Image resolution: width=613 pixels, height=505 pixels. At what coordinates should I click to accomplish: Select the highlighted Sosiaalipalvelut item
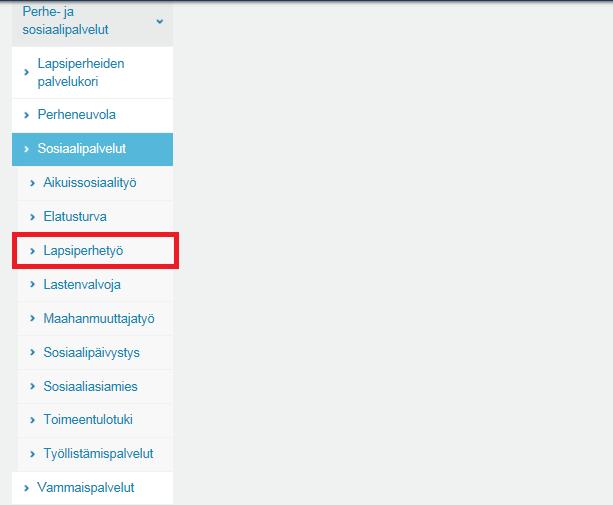(x=92, y=149)
